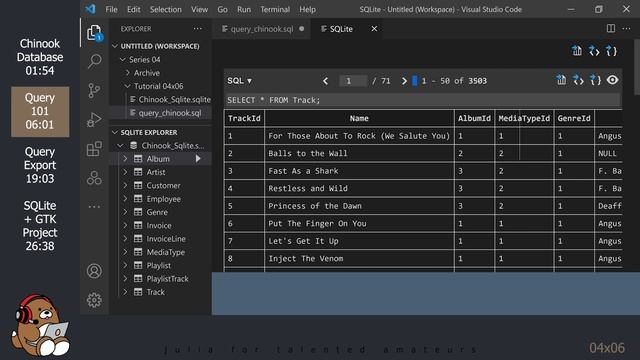Export all results to CSV top icon
Screen dimensions: 640x360
[x=577, y=51]
